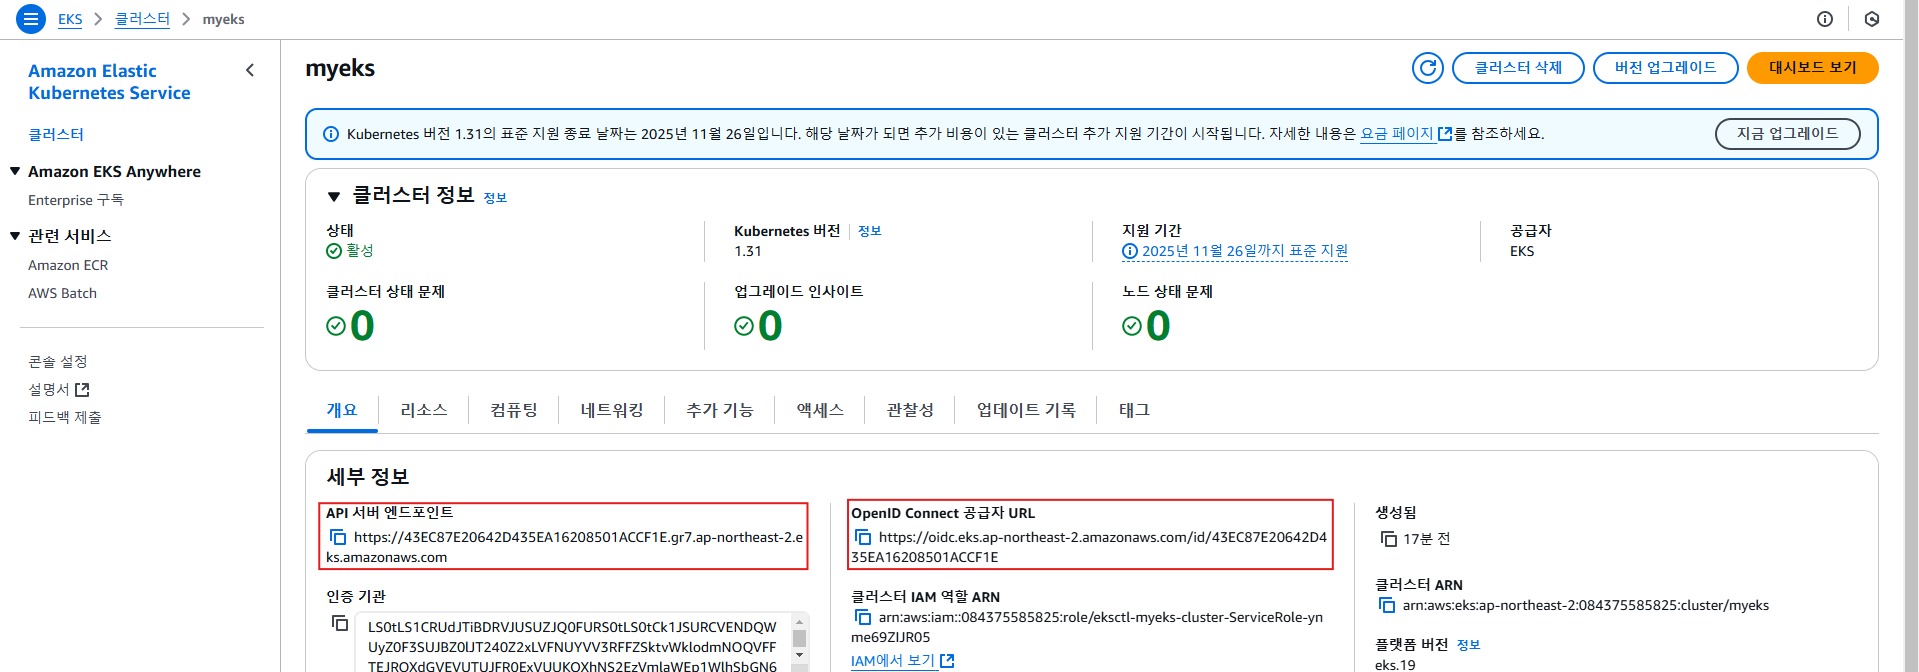
Task: Open 클러스터 in the sidebar
Action: coord(56,134)
